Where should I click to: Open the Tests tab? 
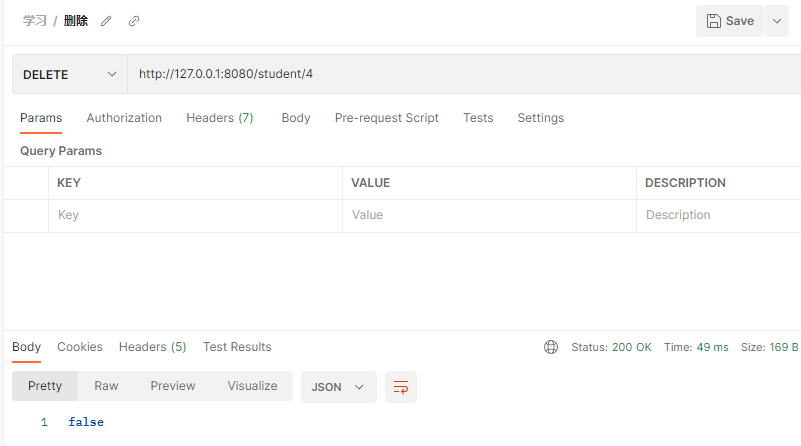478,118
